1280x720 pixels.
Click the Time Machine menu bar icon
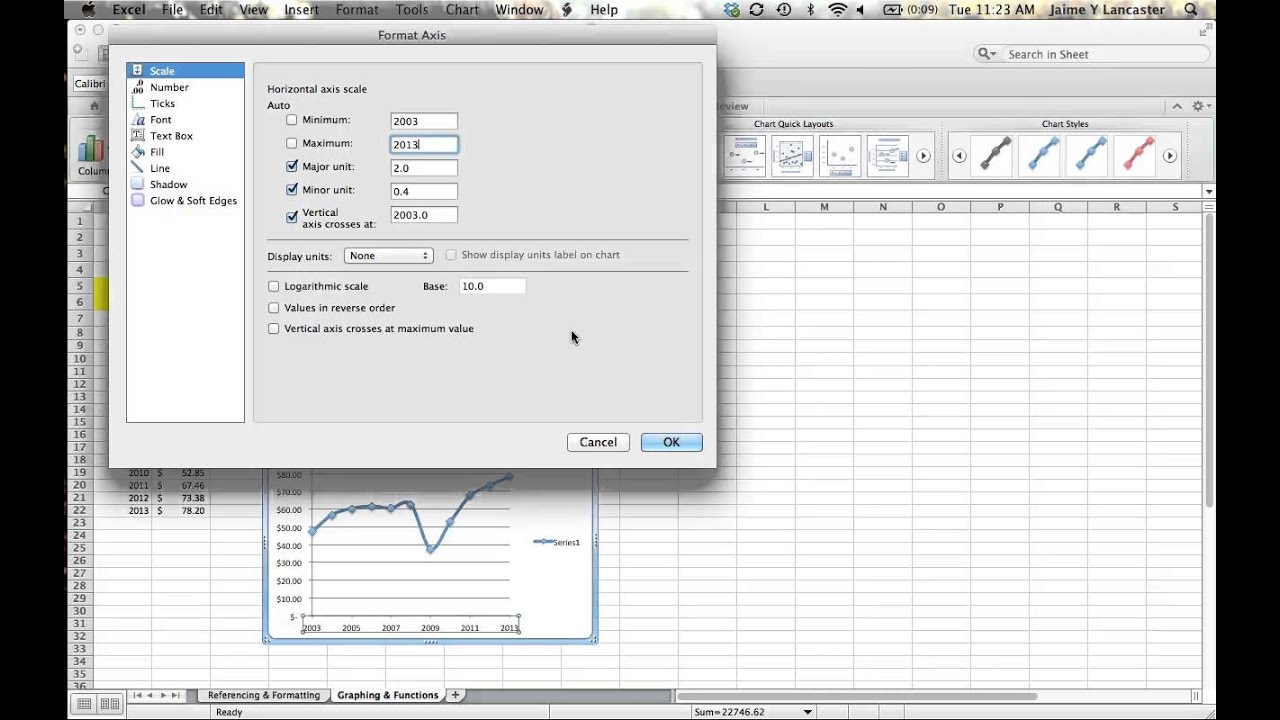[x=783, y=10]
